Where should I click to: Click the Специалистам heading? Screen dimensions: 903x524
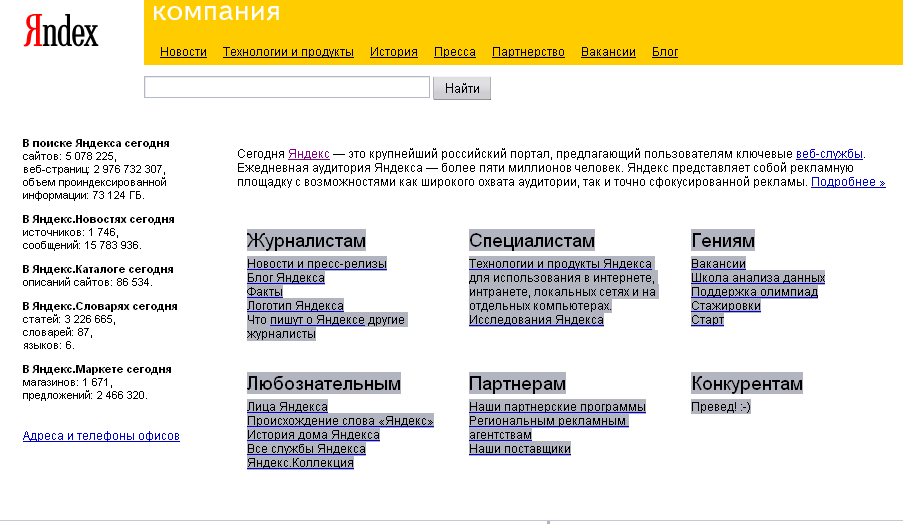(532, 241)
